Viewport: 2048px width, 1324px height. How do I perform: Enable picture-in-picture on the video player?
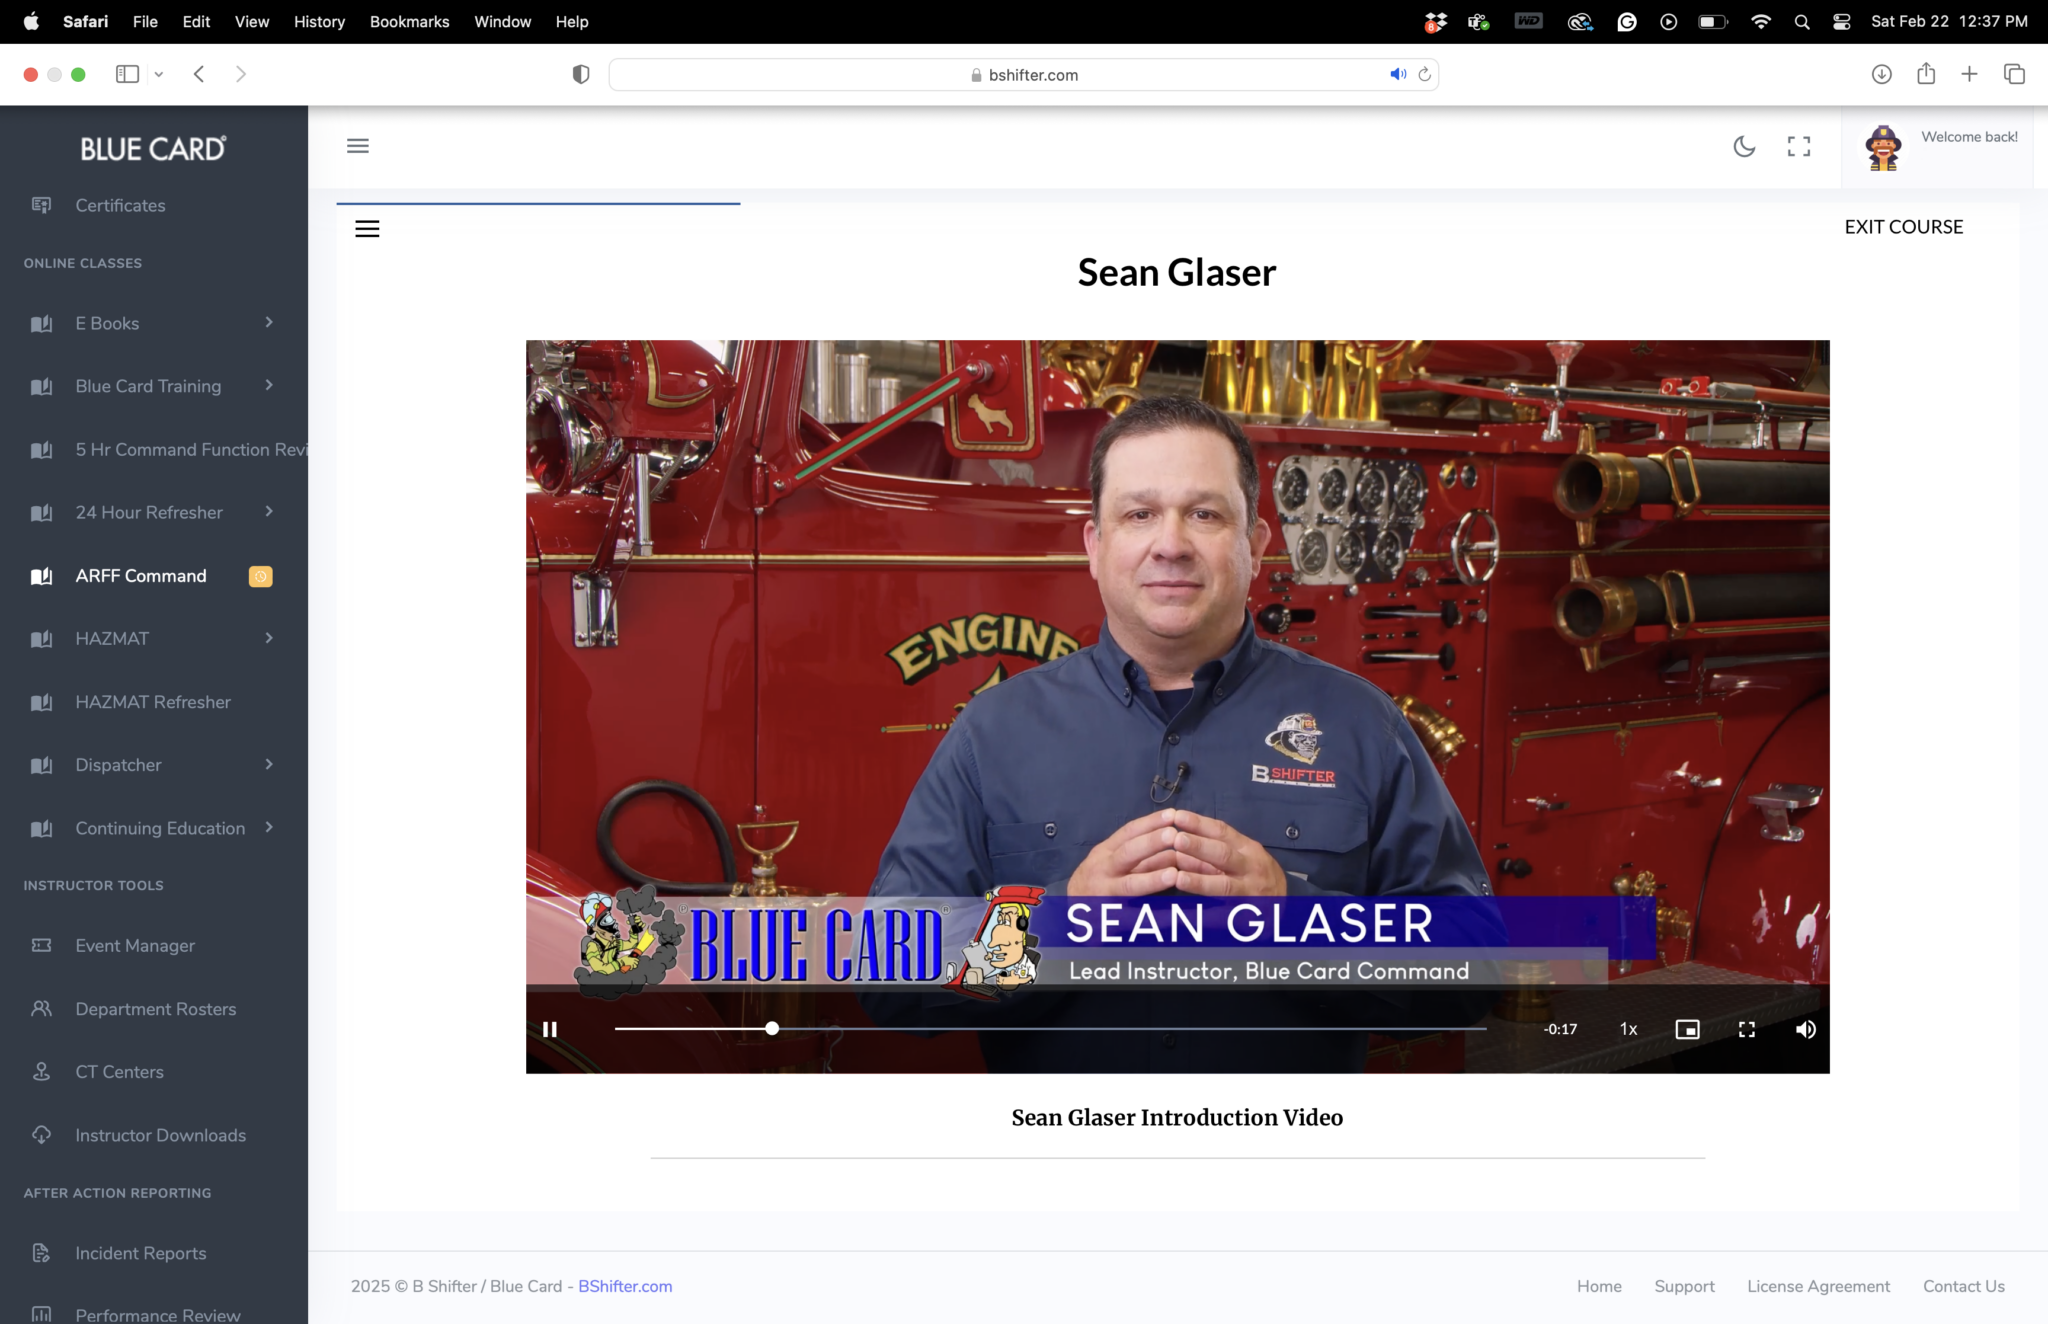(1687, 1029)
